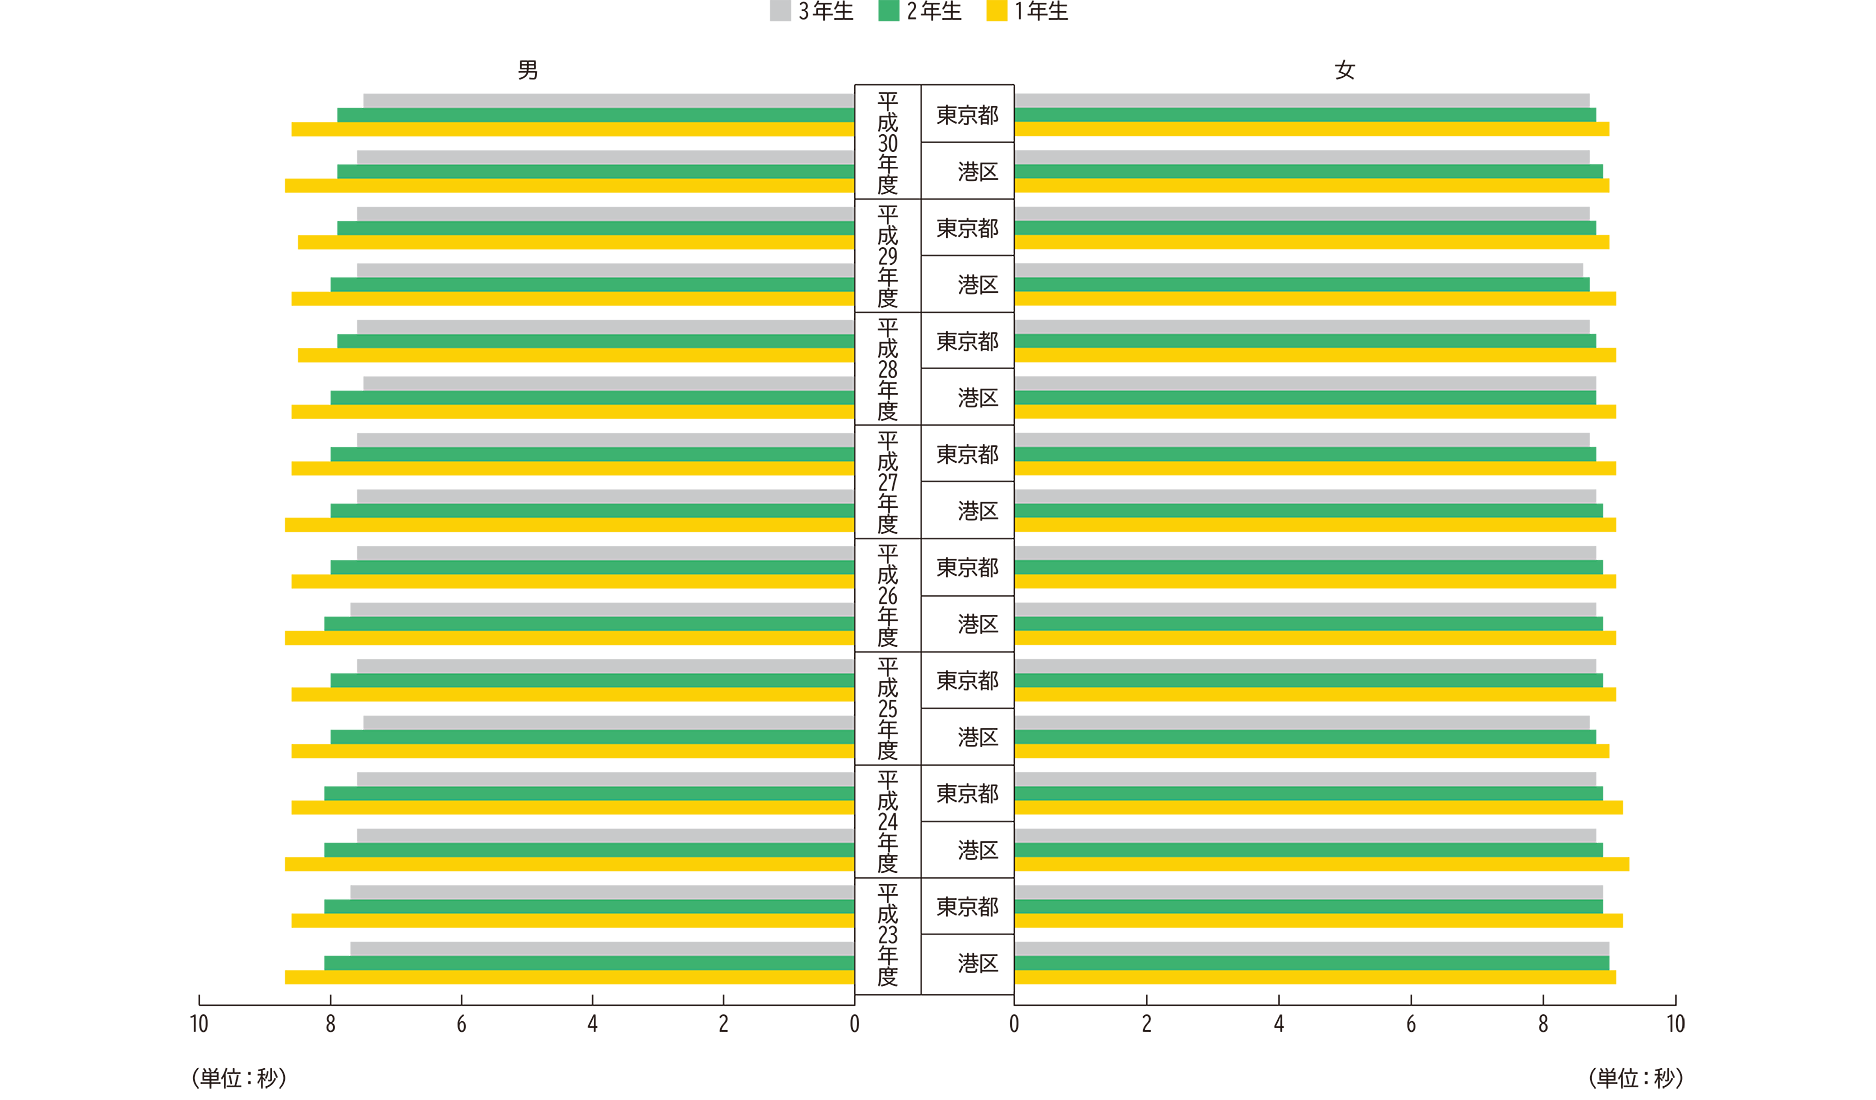Click male yellow bar for 平成30年度 東京都
This screenshot has width=1876, height=1100.
[573, 129]
